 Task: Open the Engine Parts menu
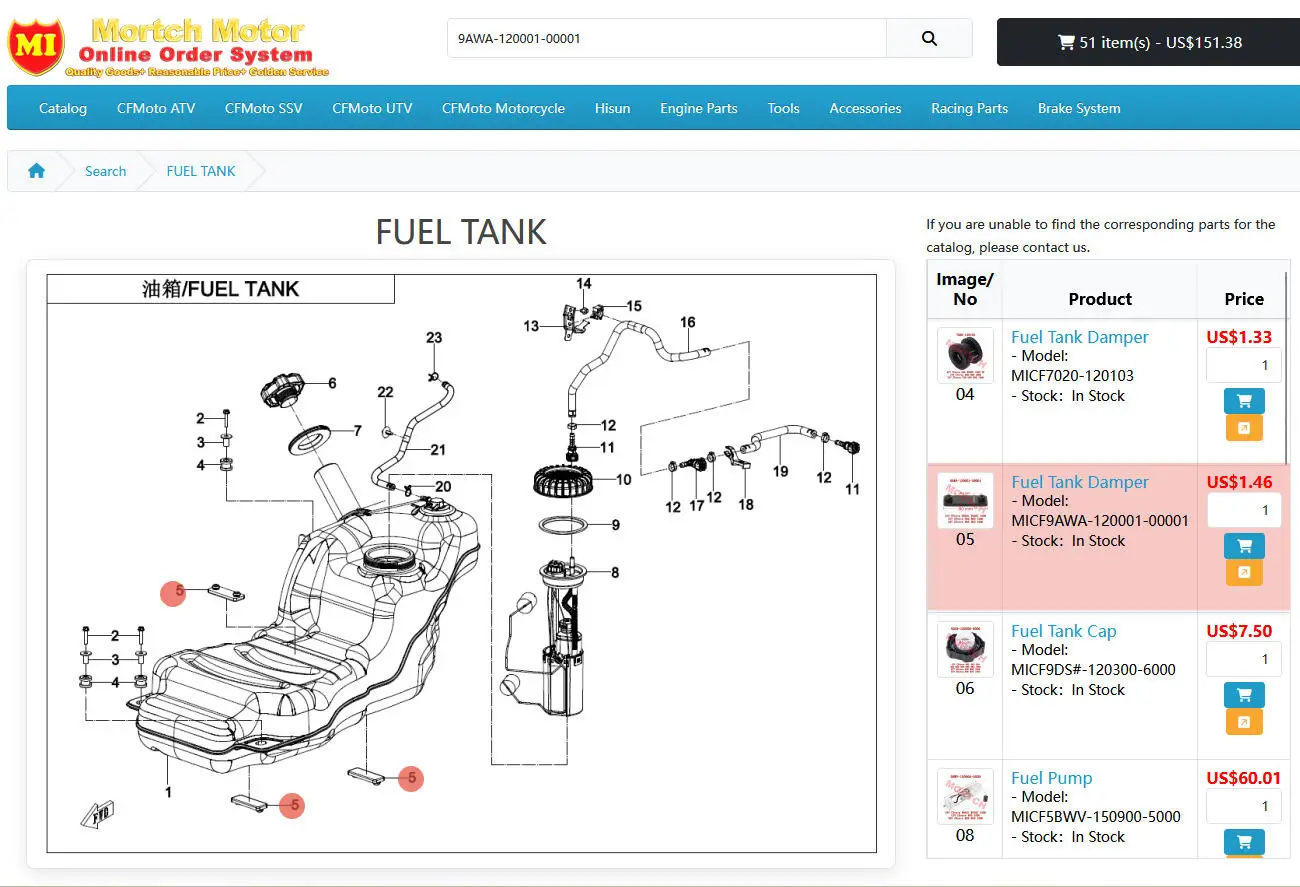698,108
